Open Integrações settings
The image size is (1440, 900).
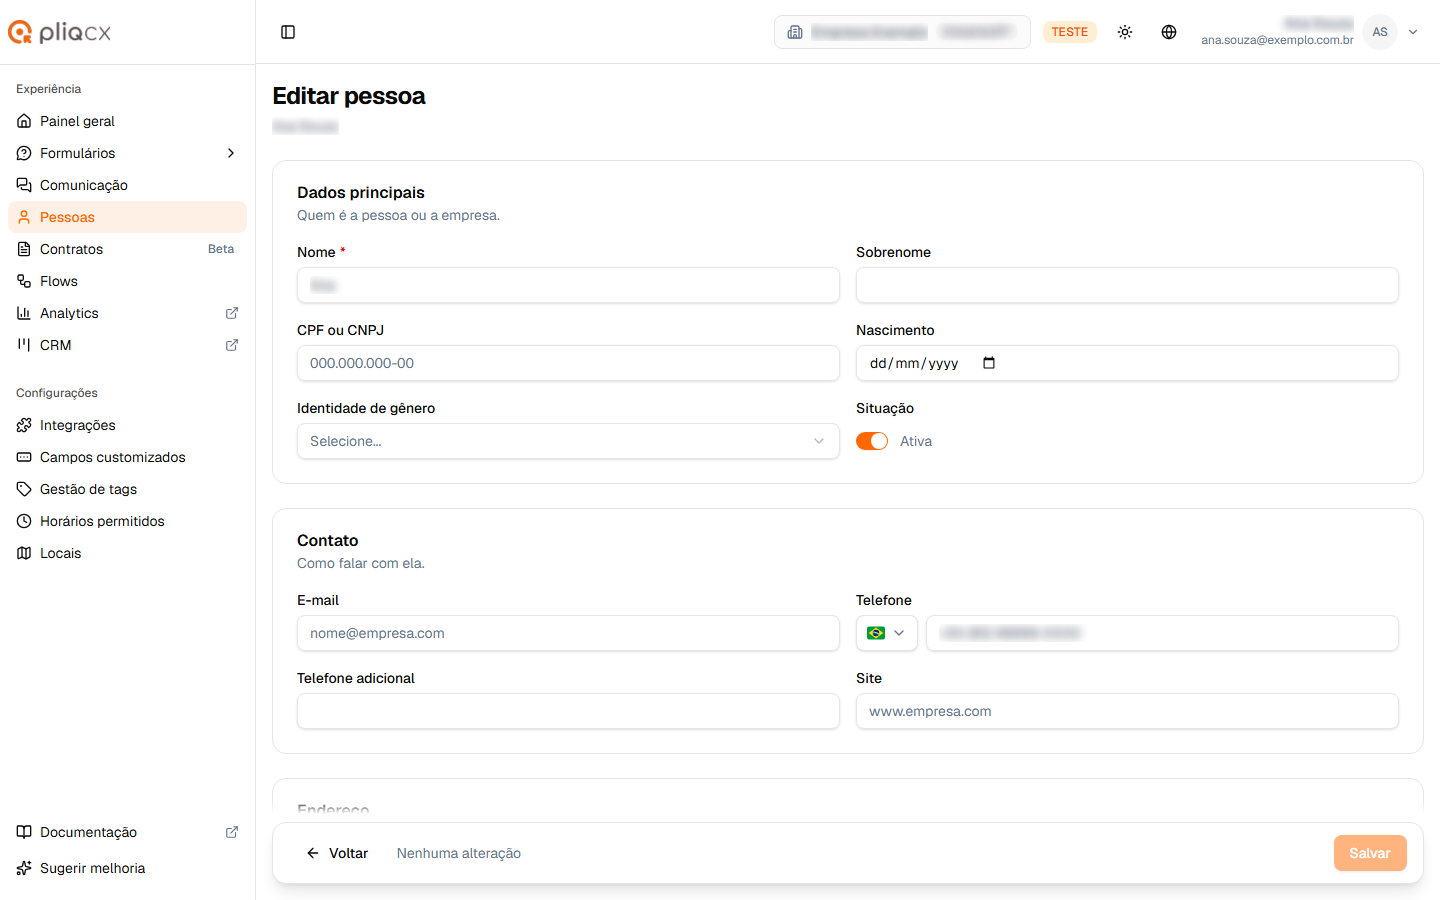coord(127,425)
